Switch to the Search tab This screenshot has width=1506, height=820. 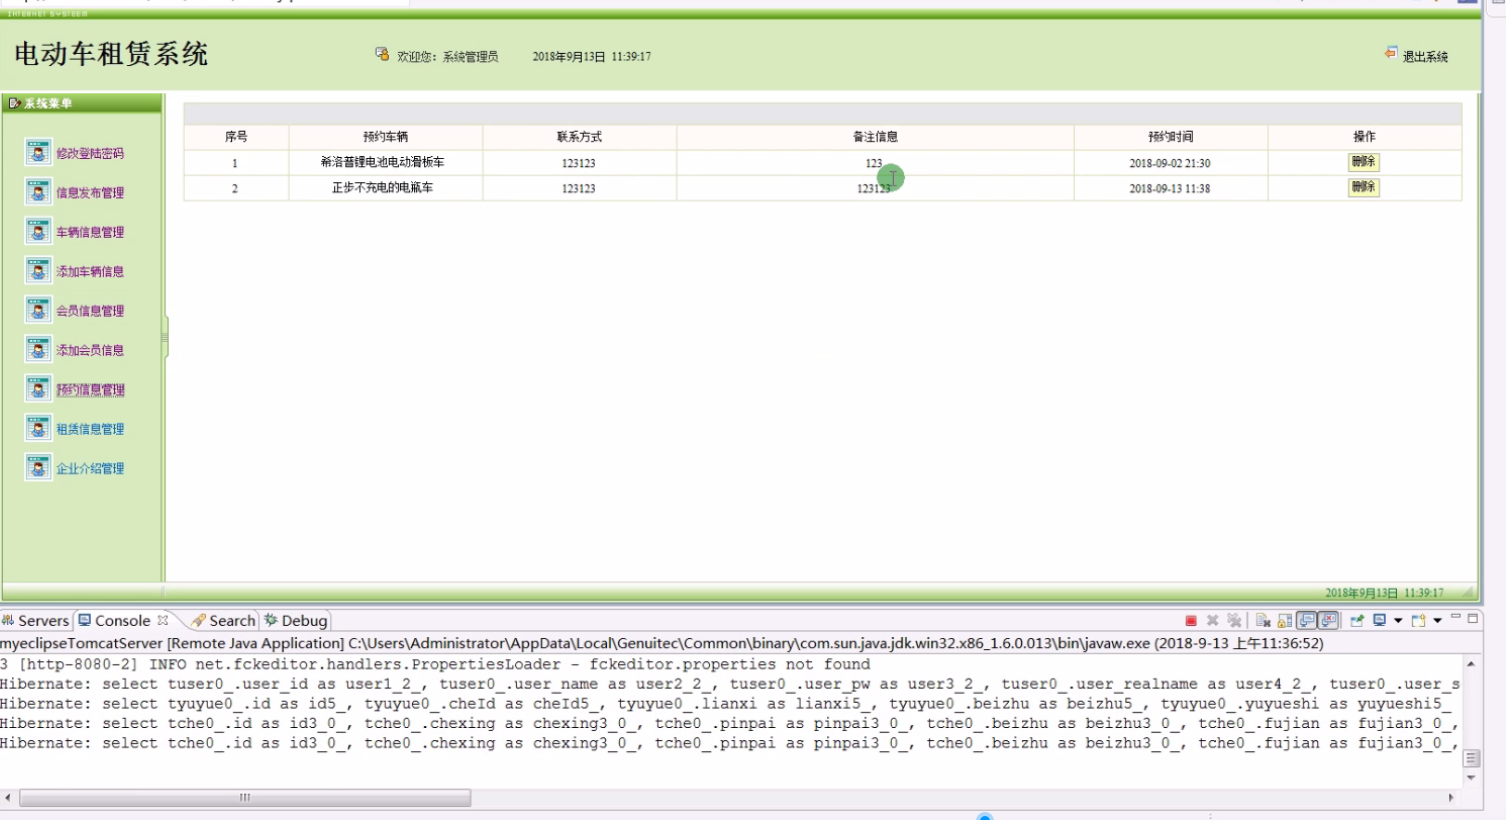pyautogui.click(x=223, y=621)
